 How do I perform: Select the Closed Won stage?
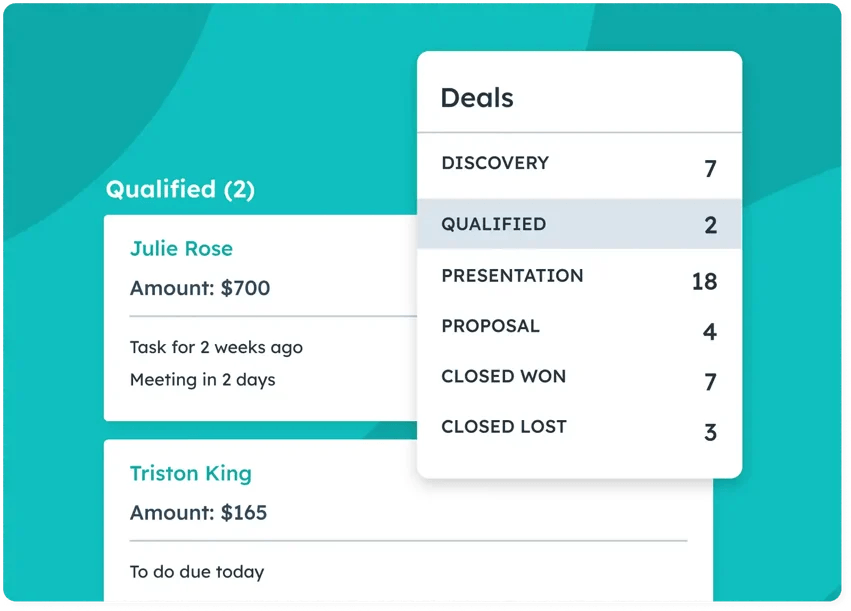pos(579,377)
